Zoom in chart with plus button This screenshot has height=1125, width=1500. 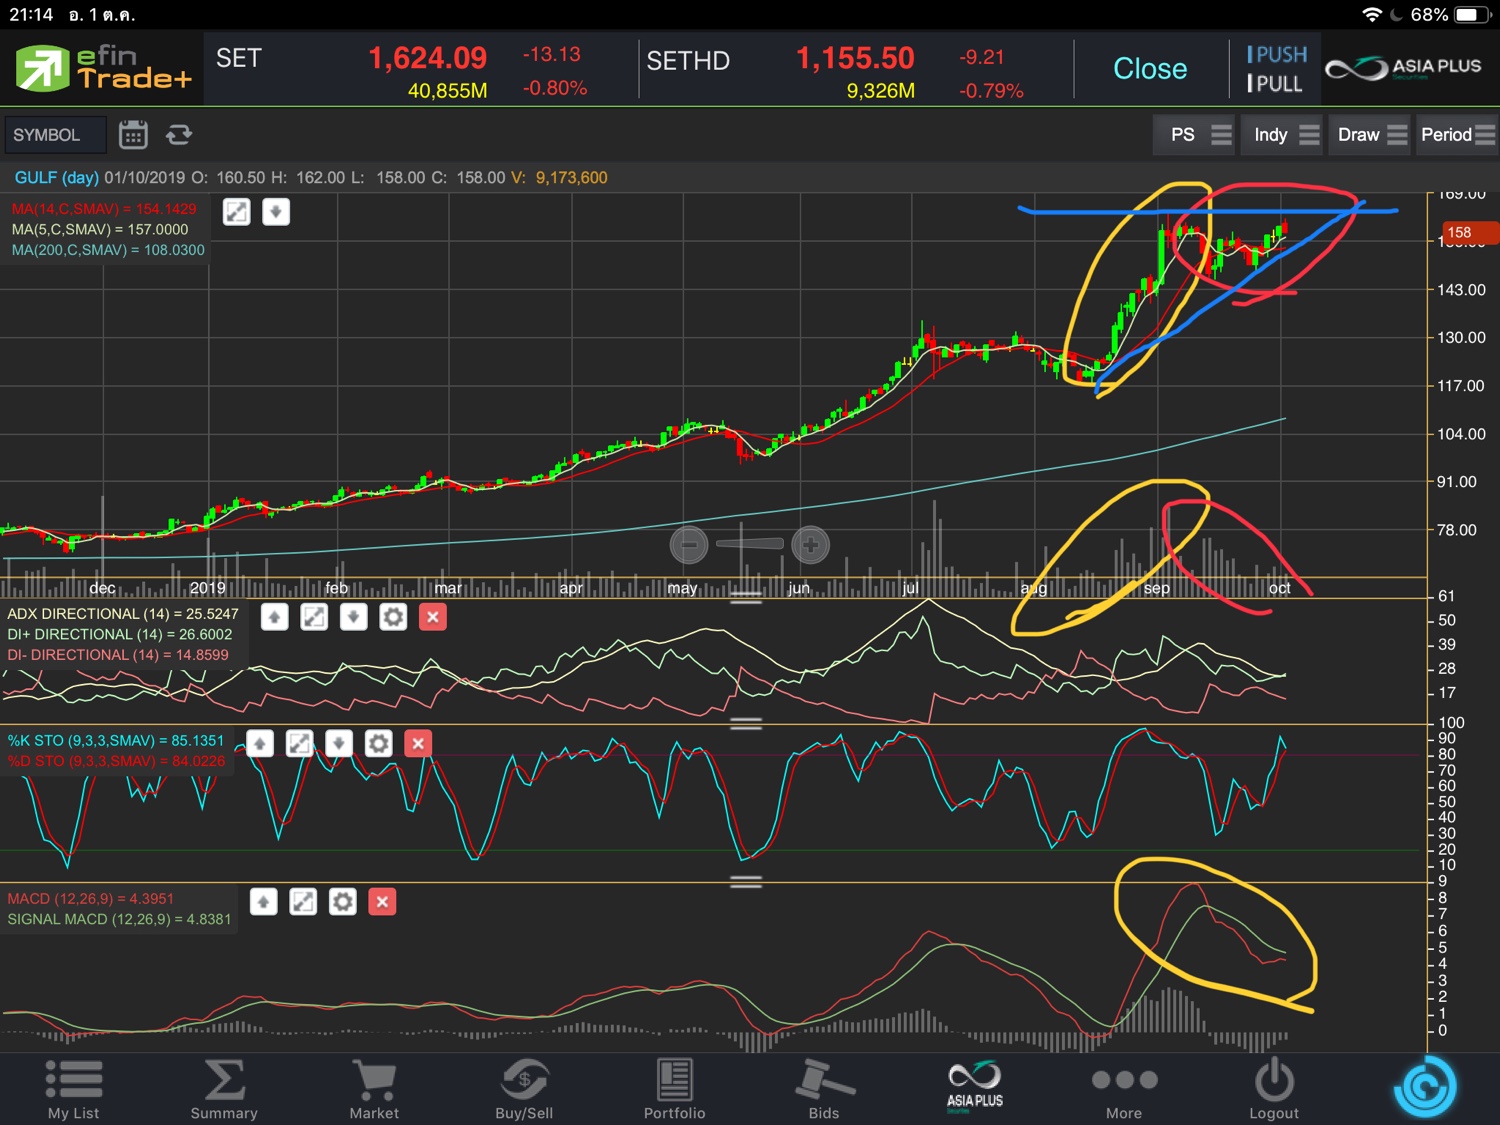tap(811, 545)
